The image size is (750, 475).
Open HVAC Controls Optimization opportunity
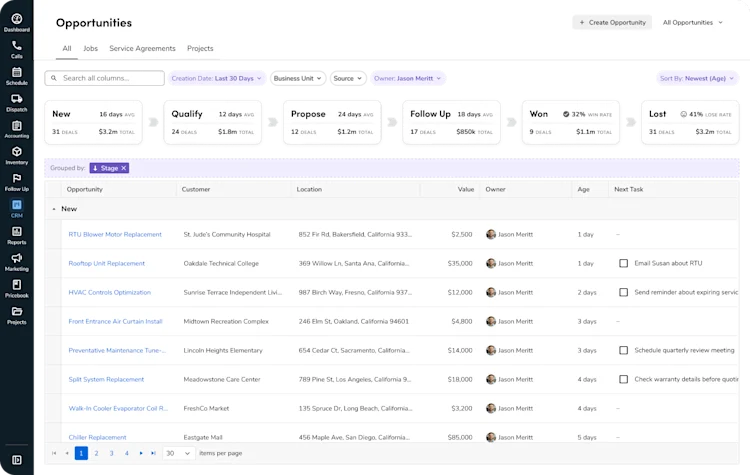[x=109, y=292]
